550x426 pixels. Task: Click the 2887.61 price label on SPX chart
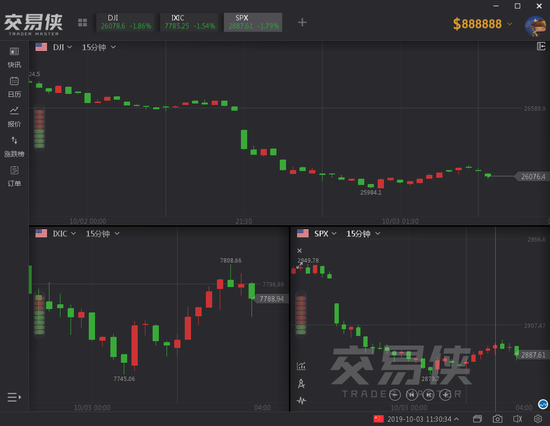(533, 355)
